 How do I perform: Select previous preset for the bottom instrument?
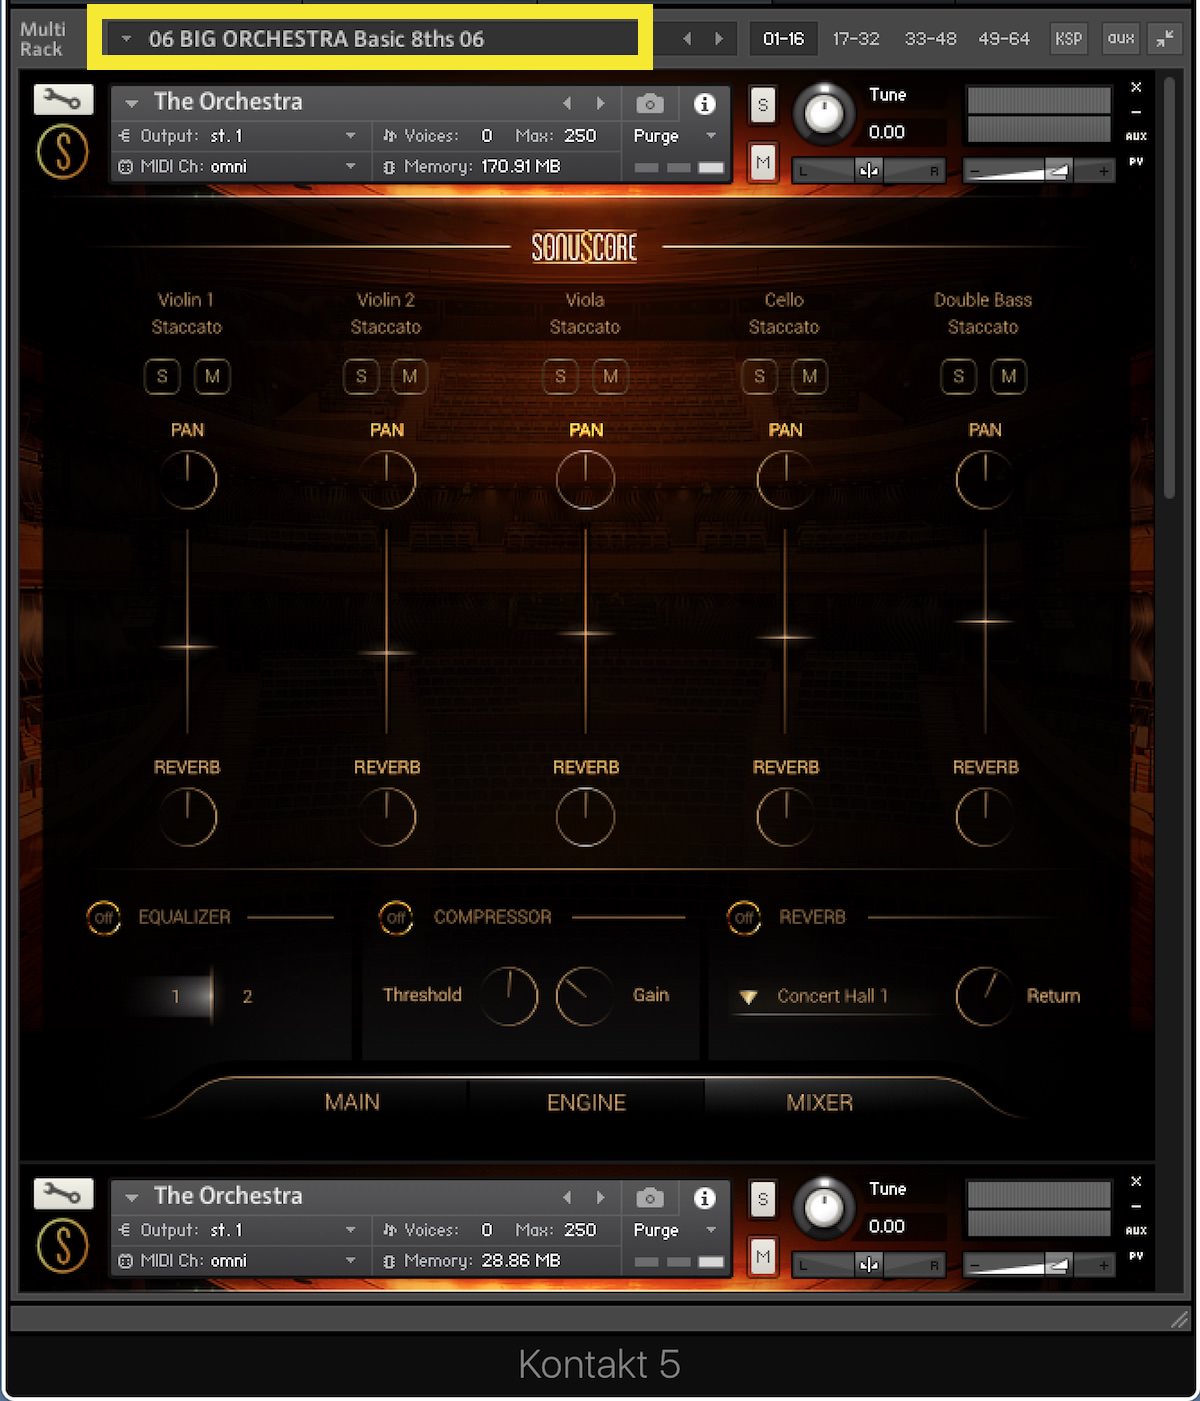click(567, 1197)
